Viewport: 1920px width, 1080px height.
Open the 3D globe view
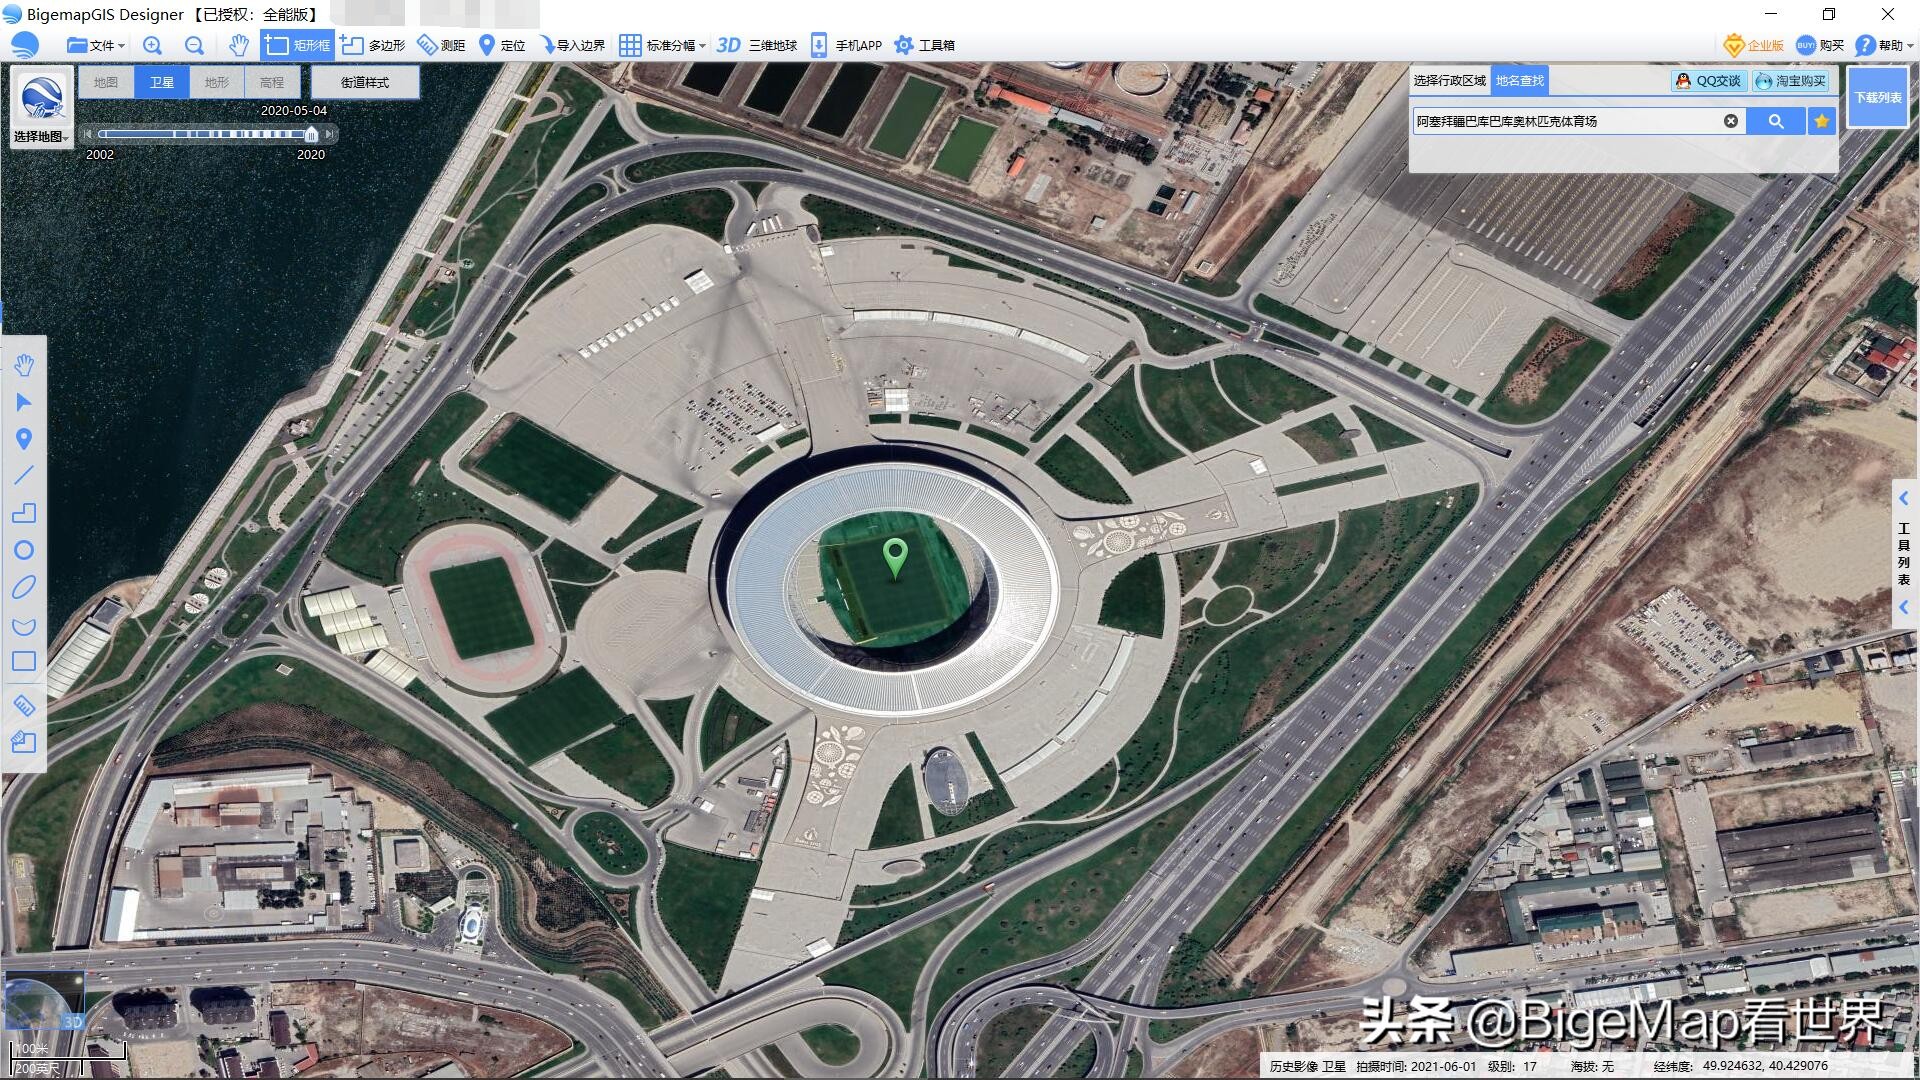click(757, 45)
